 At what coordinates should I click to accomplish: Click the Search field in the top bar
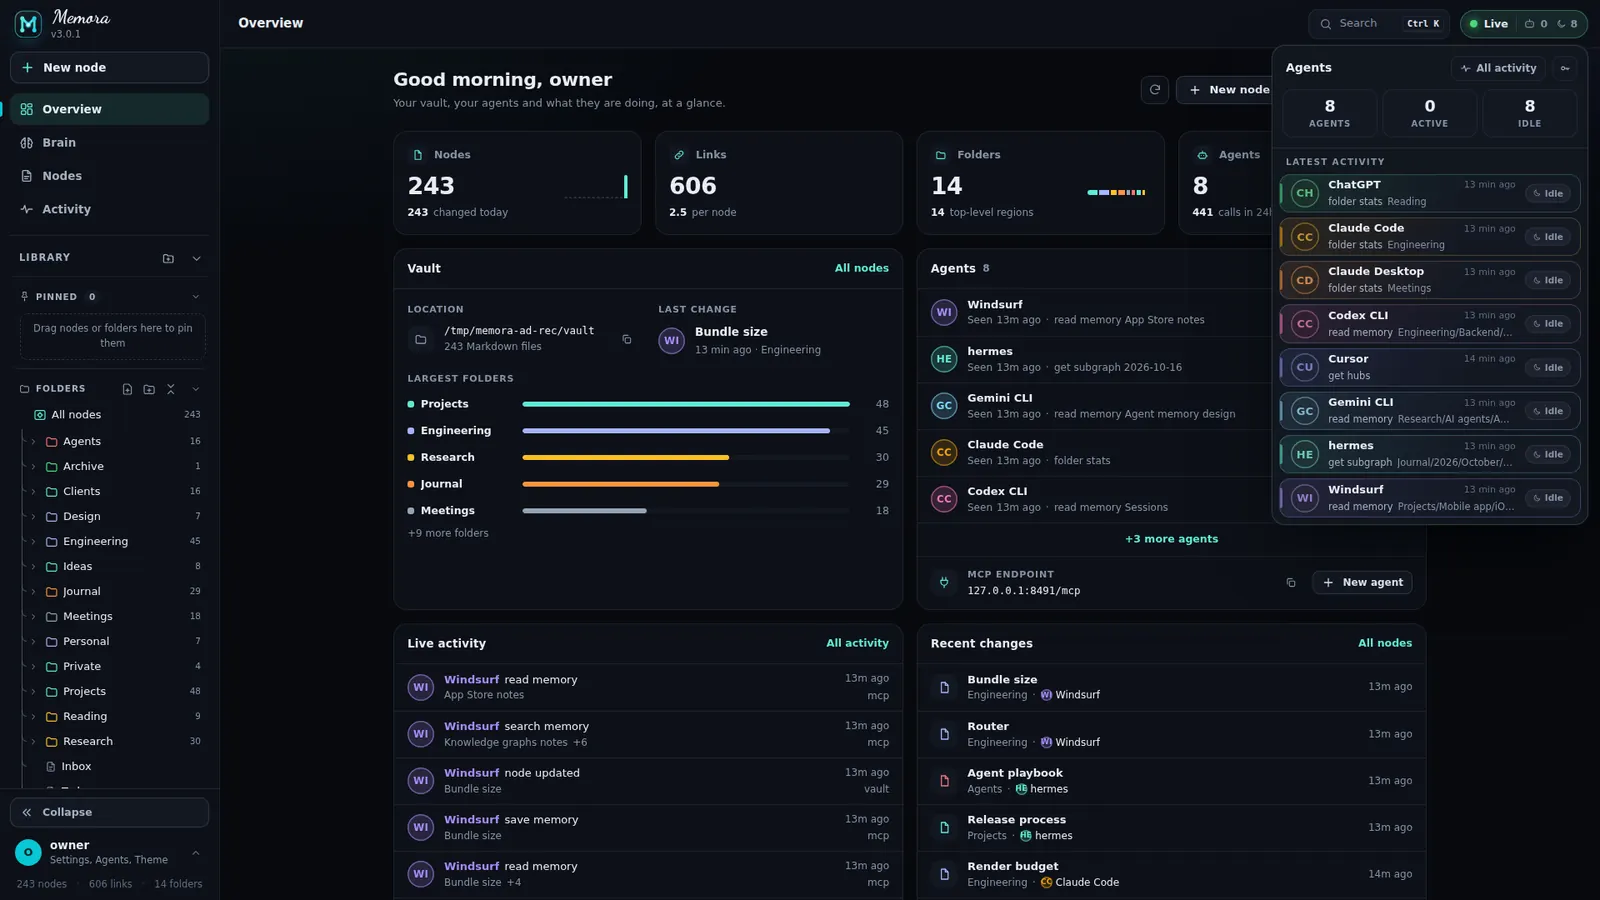(1379, 24)
